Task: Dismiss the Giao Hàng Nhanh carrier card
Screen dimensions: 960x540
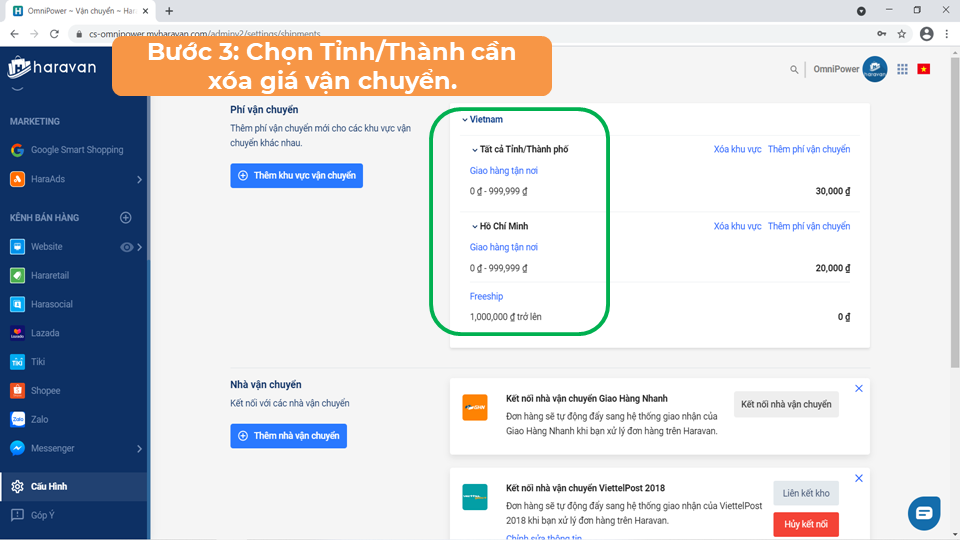Action: [859, 389]
